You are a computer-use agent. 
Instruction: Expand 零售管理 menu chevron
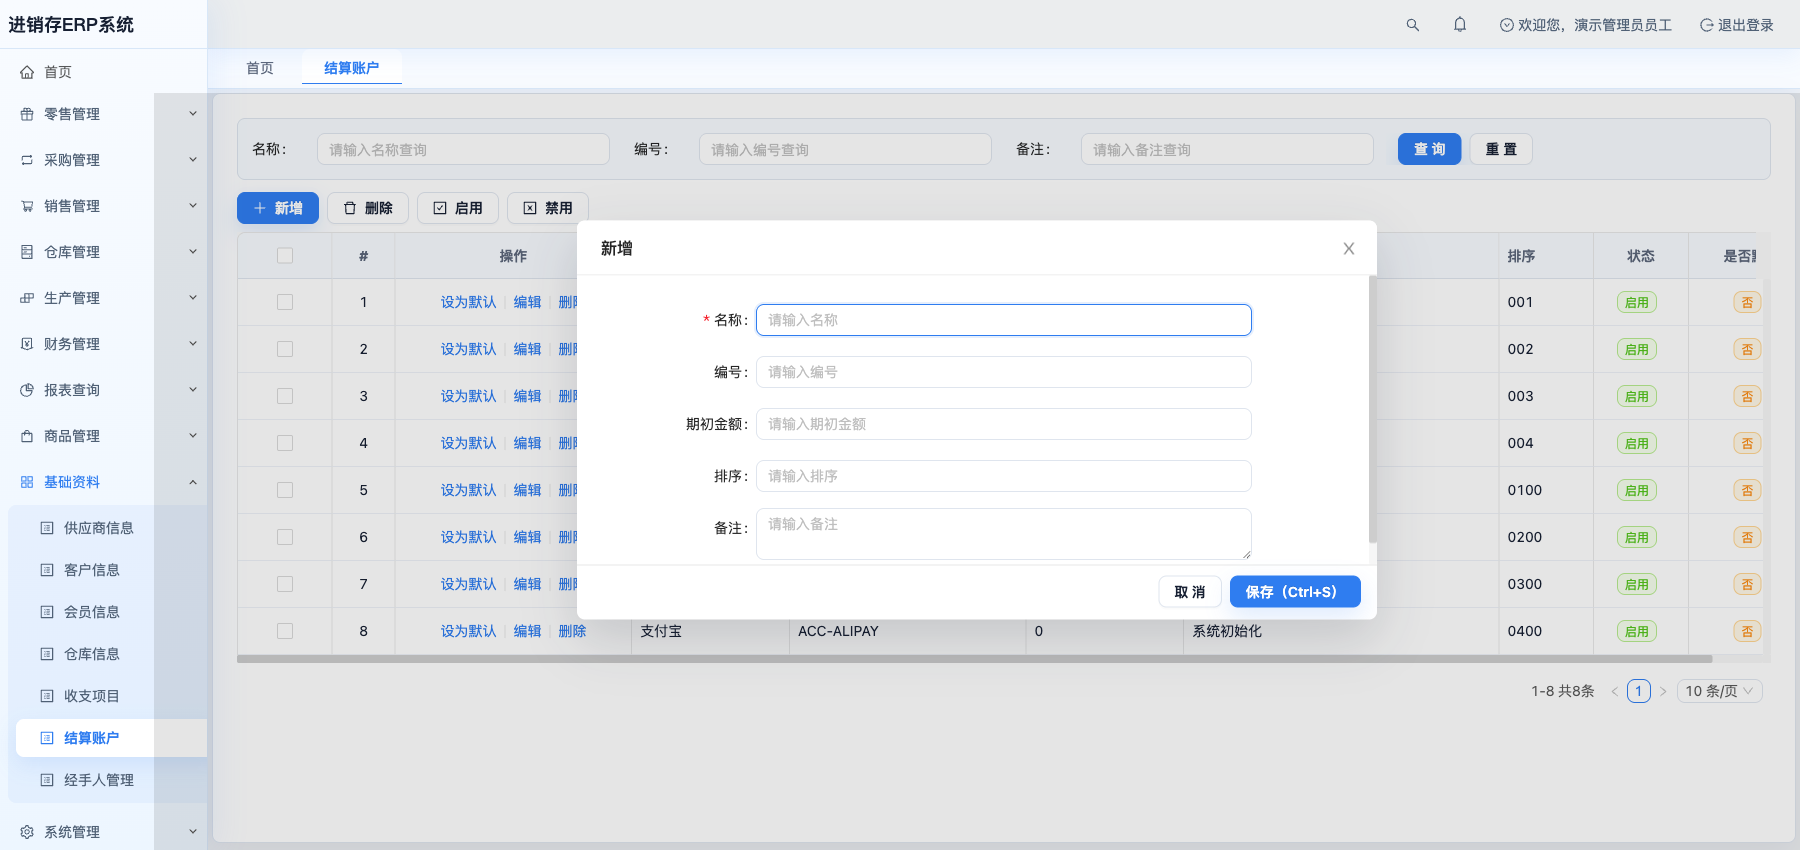(x=193, y=114)
